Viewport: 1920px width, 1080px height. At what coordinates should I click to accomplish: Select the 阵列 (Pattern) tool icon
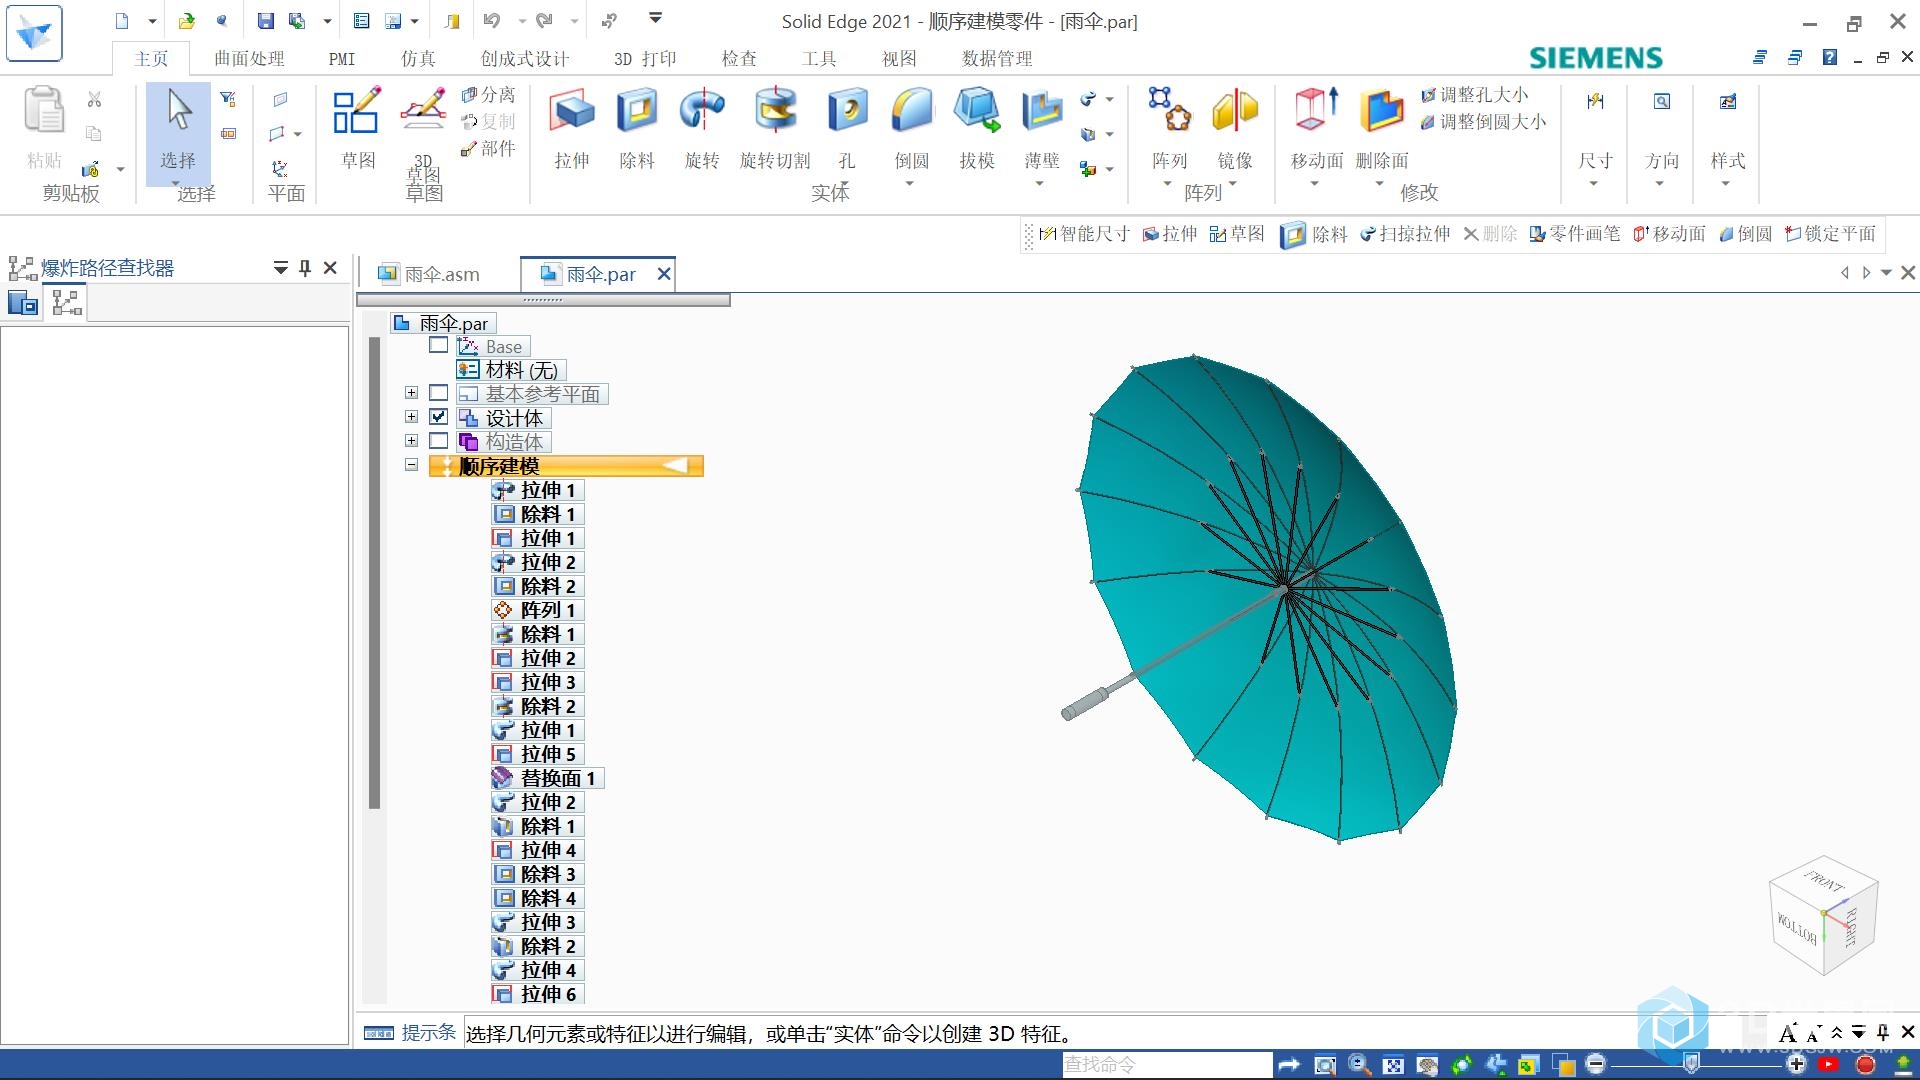[1169, 110]
